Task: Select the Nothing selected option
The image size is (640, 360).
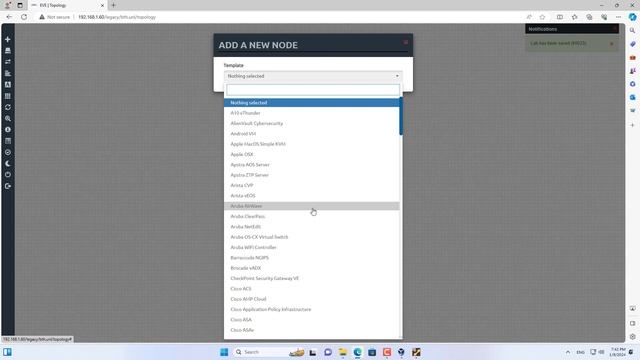Action: (x=311, y=102)
